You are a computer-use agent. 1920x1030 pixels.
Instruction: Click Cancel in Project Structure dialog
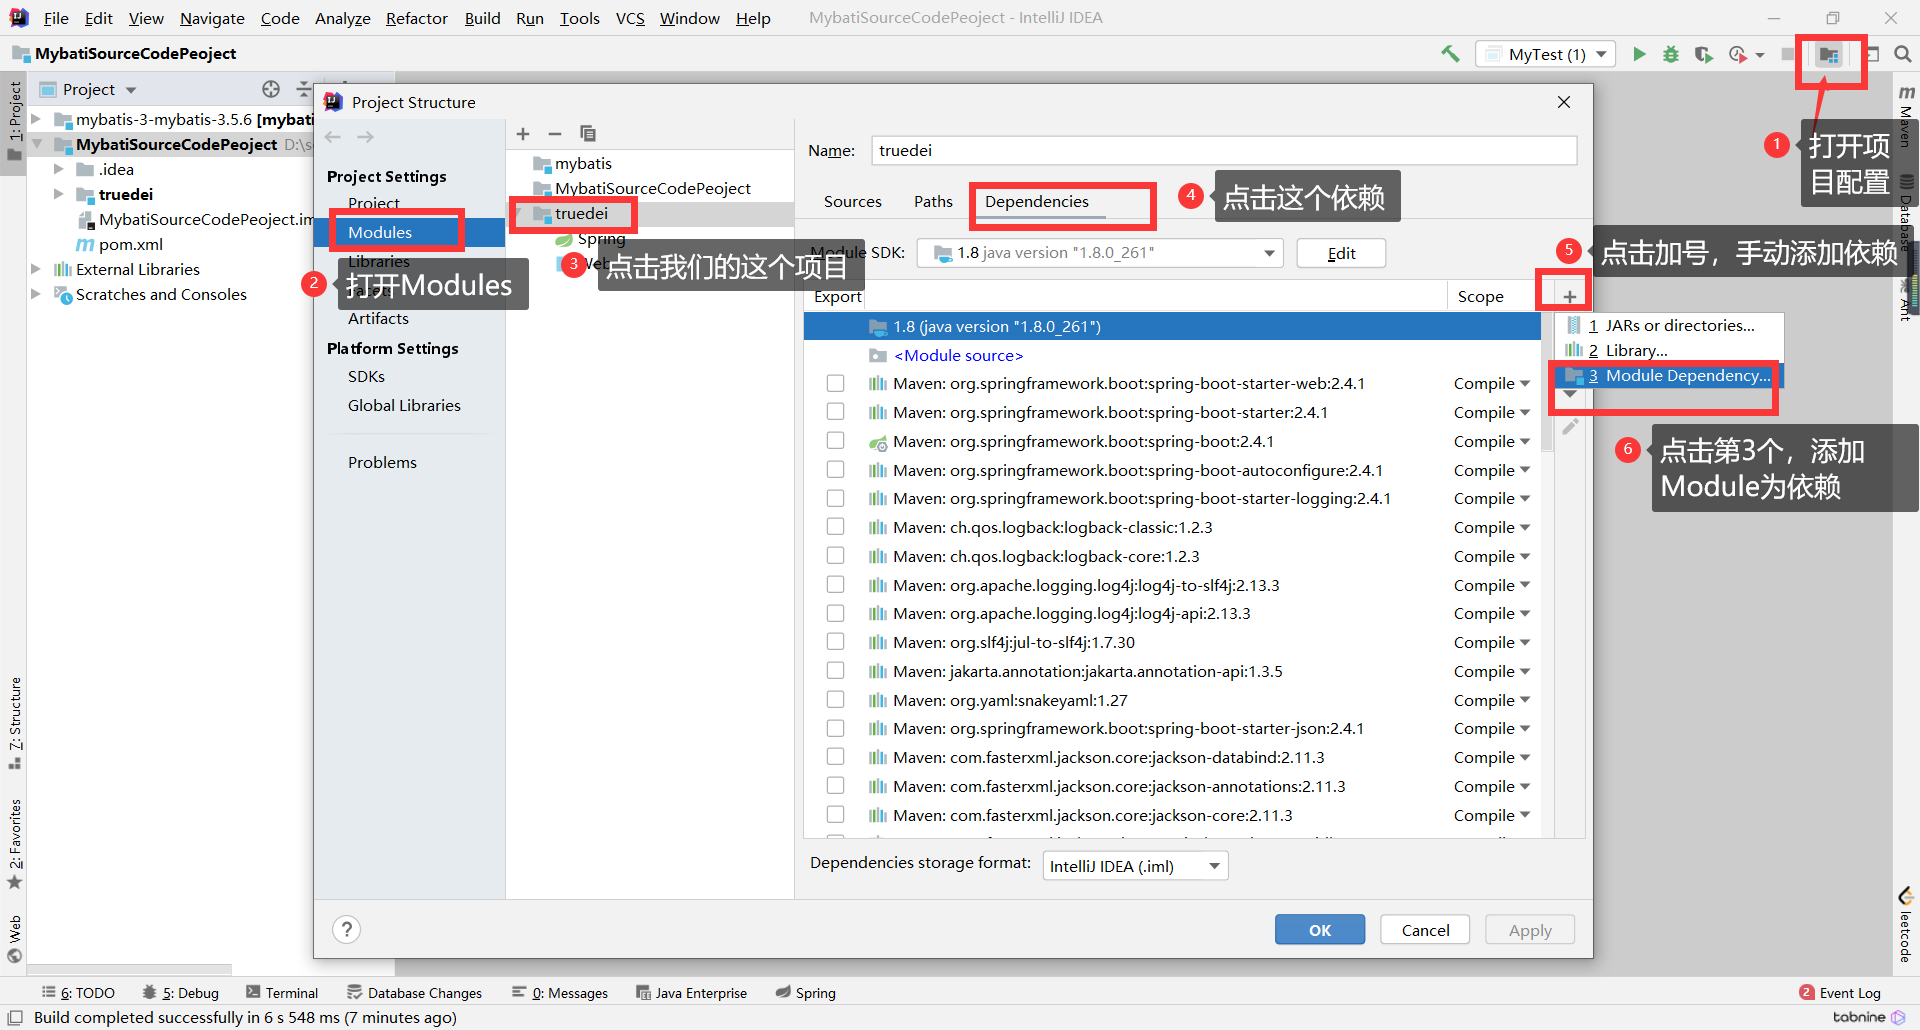coord(1425,930)
